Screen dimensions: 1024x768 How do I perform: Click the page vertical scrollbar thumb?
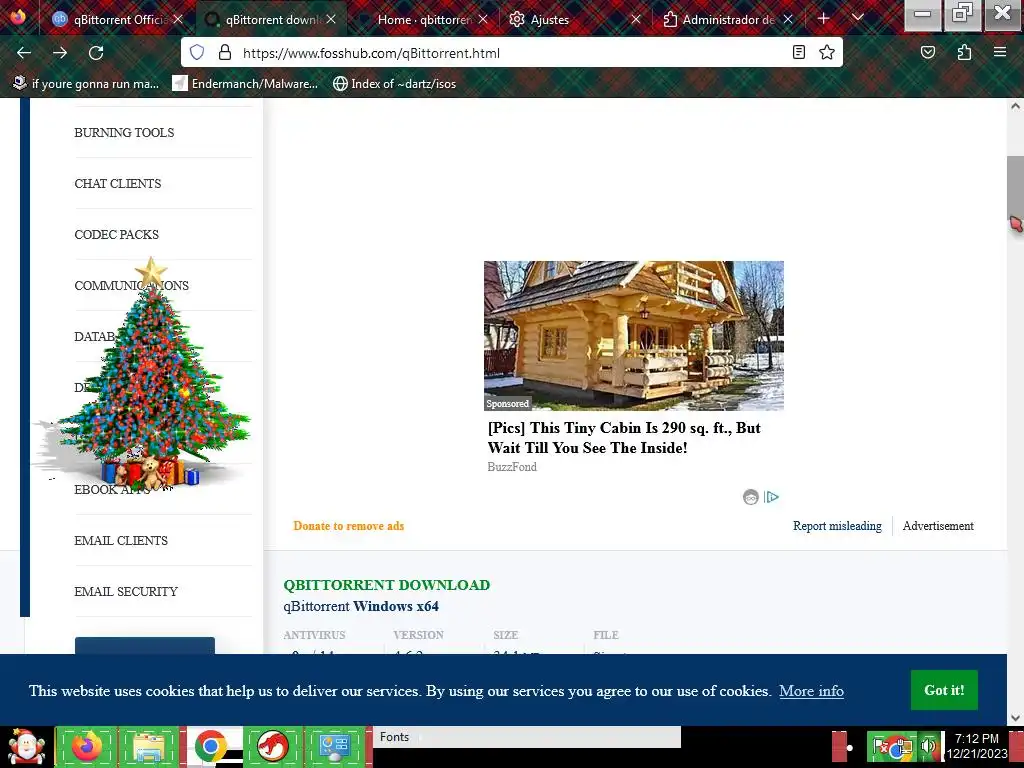(x=1015, y=189)
